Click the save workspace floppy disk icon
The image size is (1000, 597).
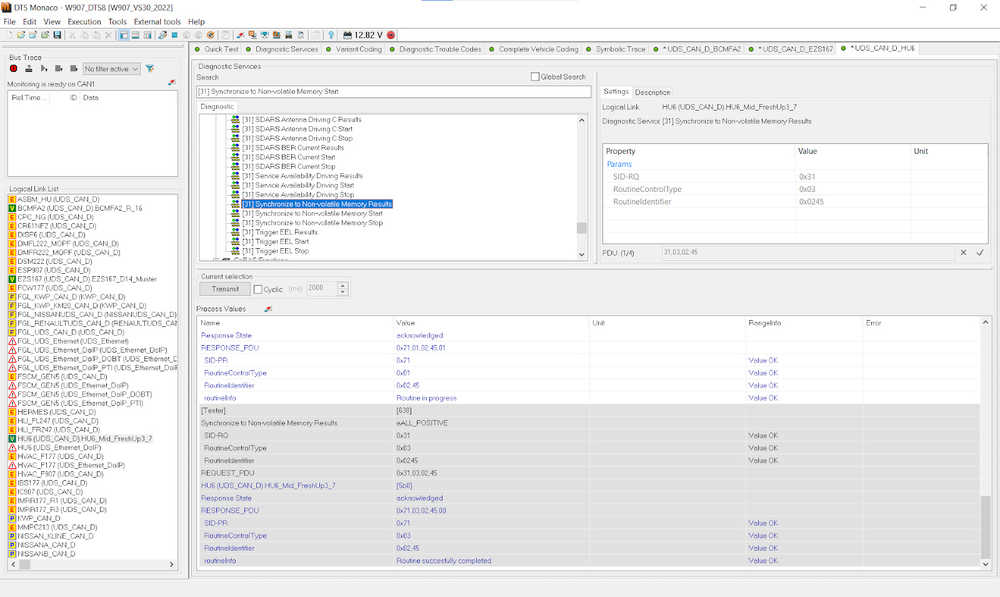tap(57, 35)
